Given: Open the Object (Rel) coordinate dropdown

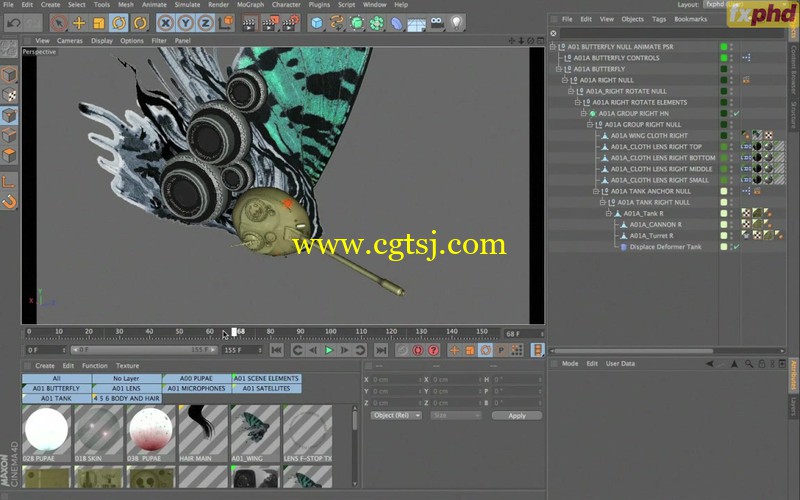Looking at the screenshot, I should pyautogui.click(x=396, y=415).
